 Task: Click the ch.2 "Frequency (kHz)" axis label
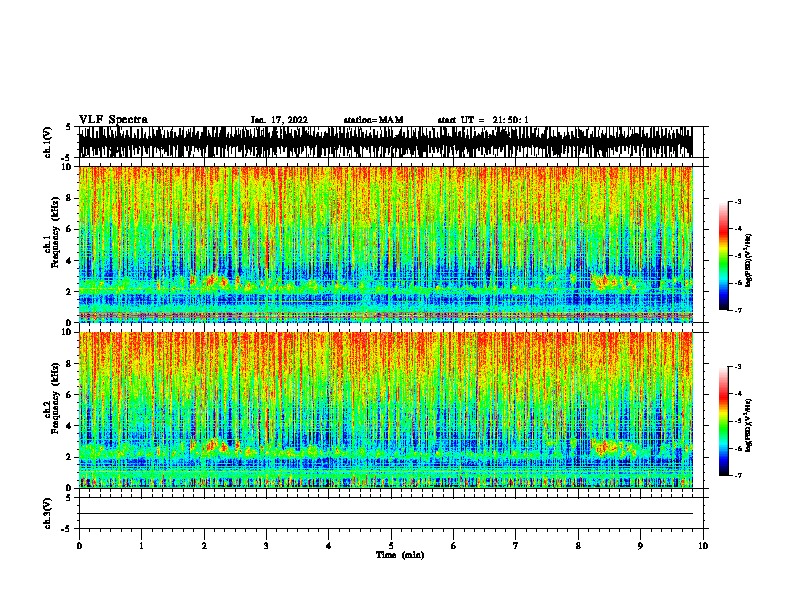(x=56, y=397)
